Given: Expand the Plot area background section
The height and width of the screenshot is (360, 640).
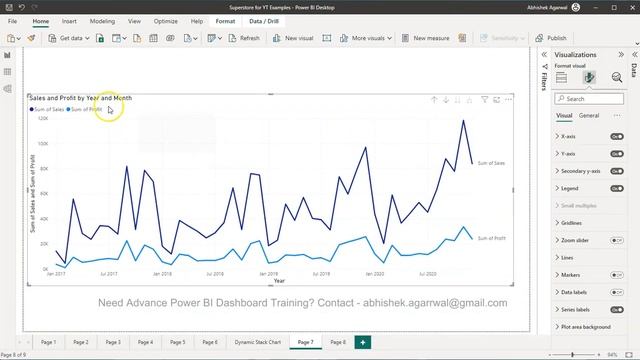Looking at the screenshot, I should [x=583, y=327].
